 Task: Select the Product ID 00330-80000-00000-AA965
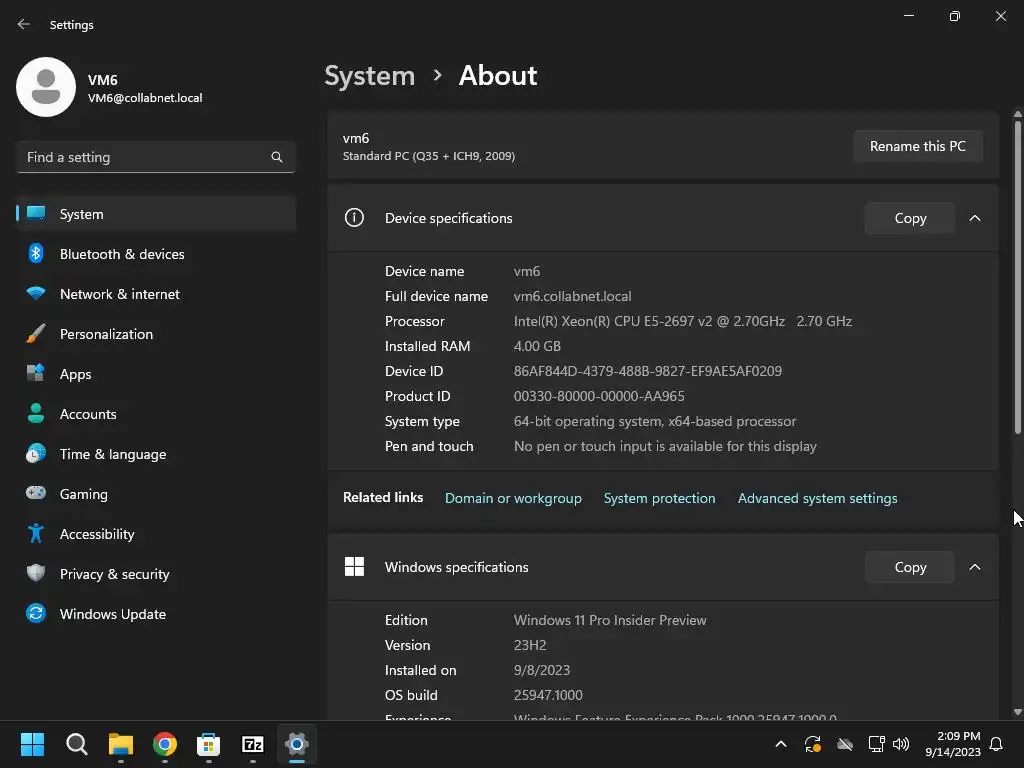[x=599, y=396]
